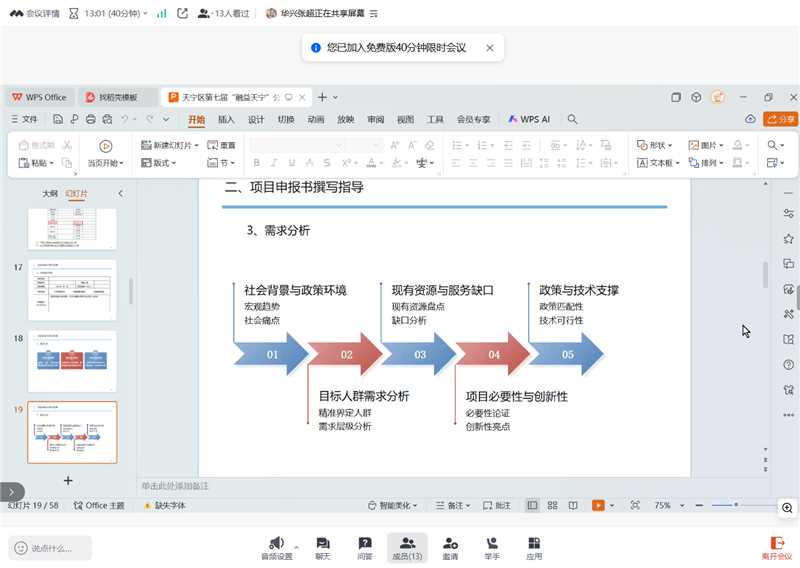This screenshot has width=800, height=568.
Task: Click the 重置 reset button
Action: (221, 145)
